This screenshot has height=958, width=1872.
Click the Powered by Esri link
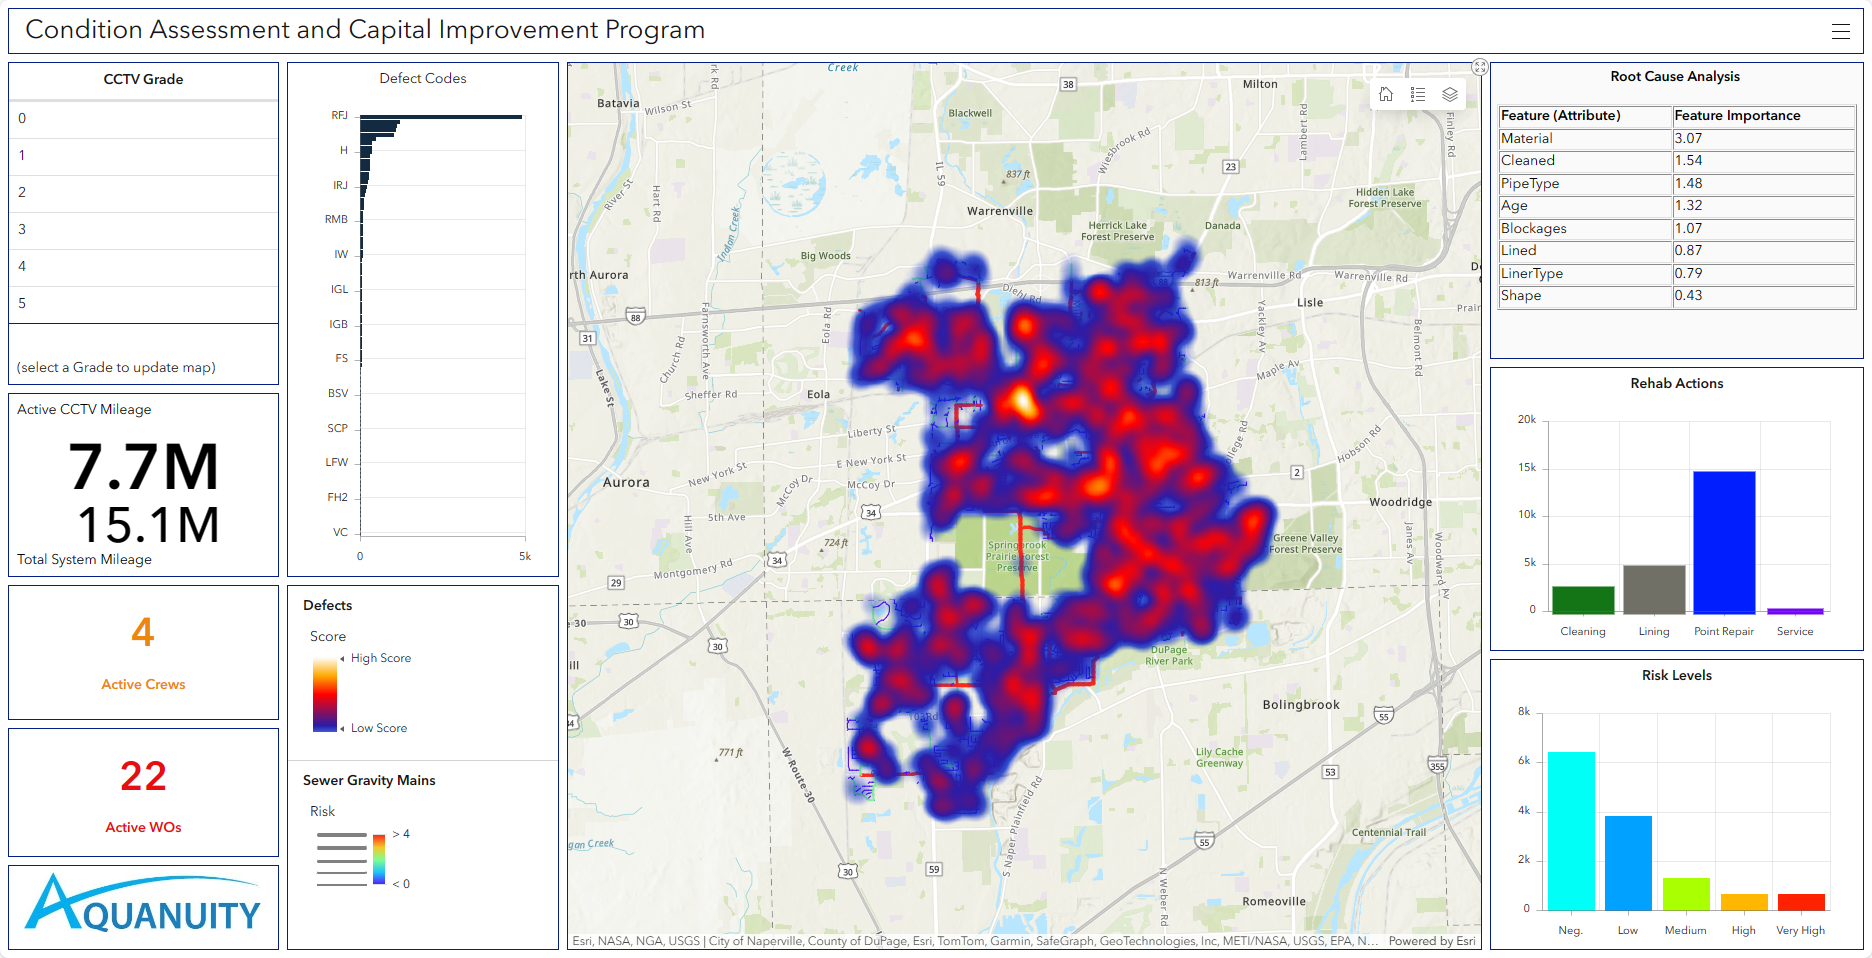pos(1431,941)
